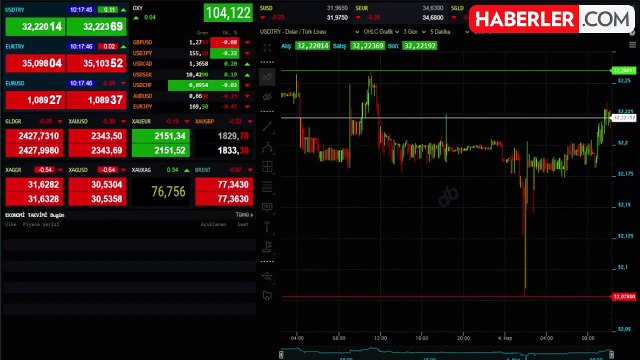Viewport: 640px width, 360px height.
Task: Click the XAUXAG ratio value 76,756
Action: (x=168, y=191)
